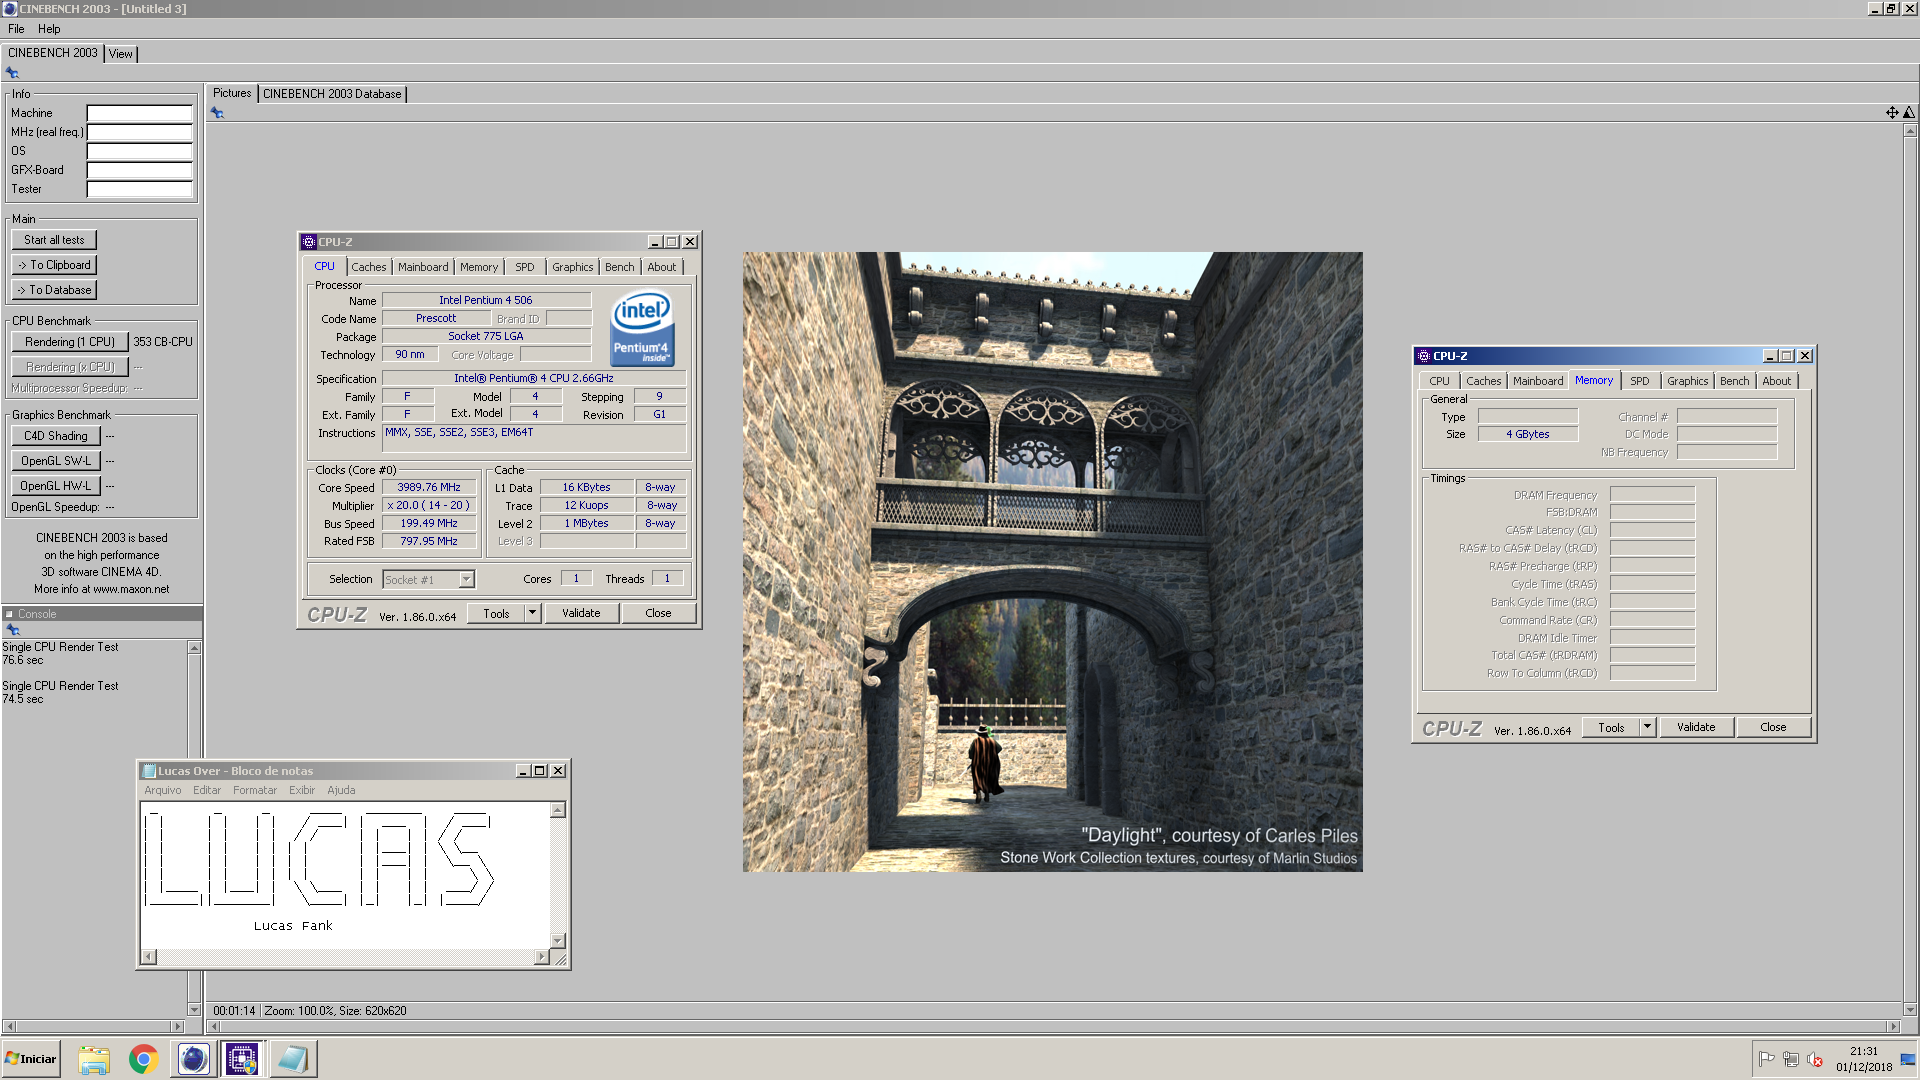This screenshot has height=1080, width=1920.
Task: Open Formatar menu in Notepad
Action: 255,790
